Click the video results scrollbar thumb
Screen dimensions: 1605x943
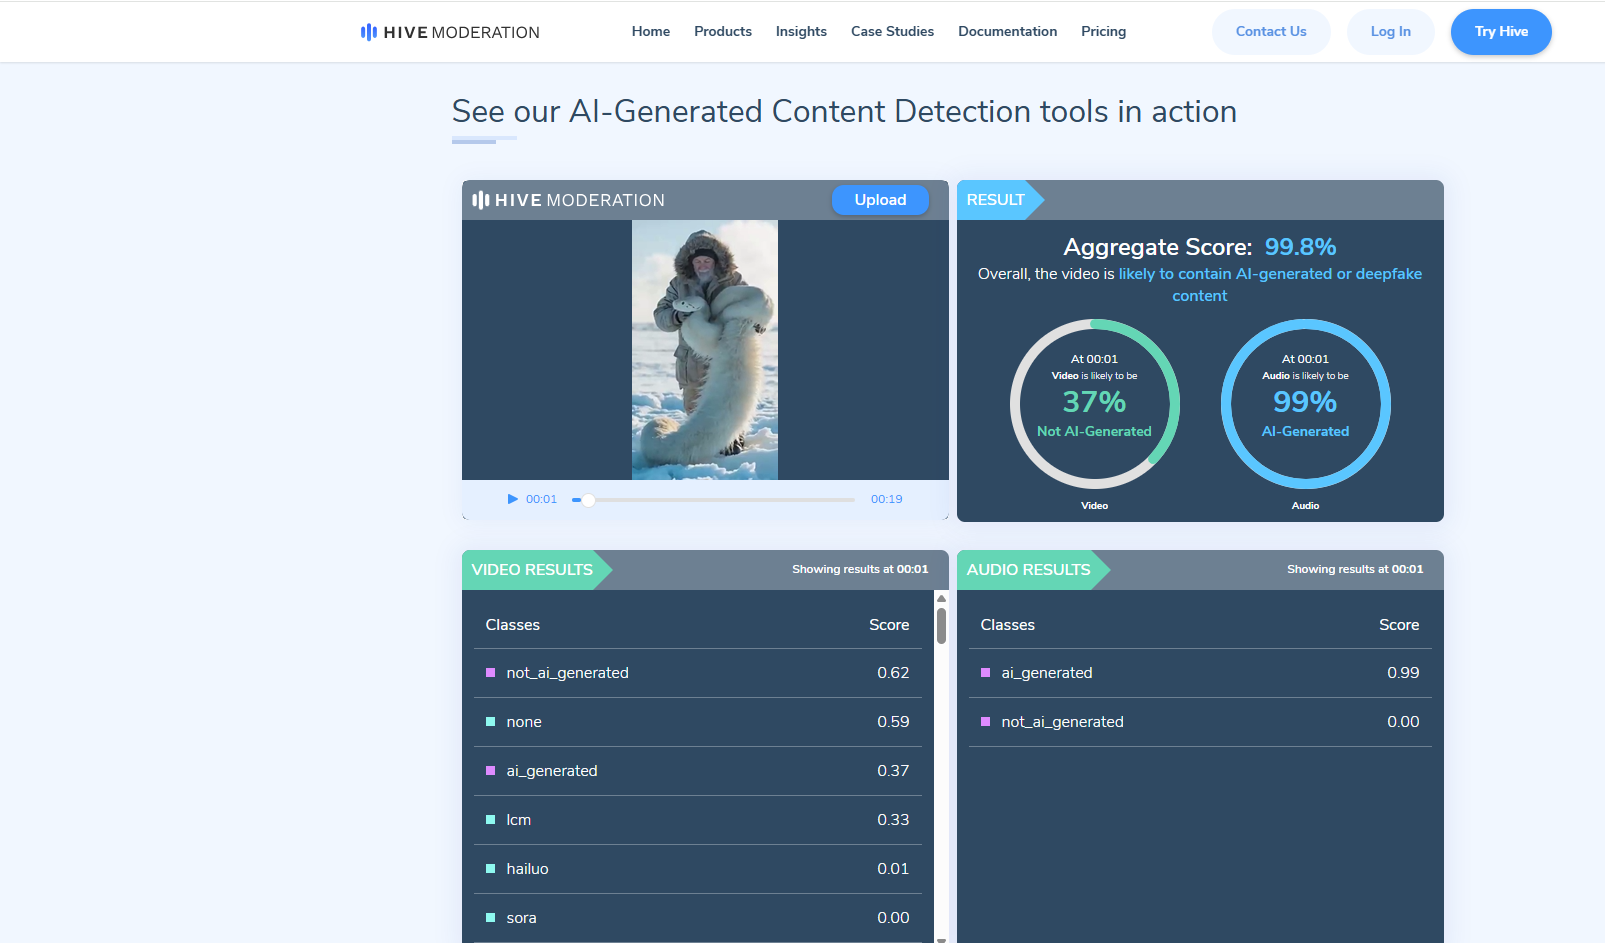tap(941, 627)
